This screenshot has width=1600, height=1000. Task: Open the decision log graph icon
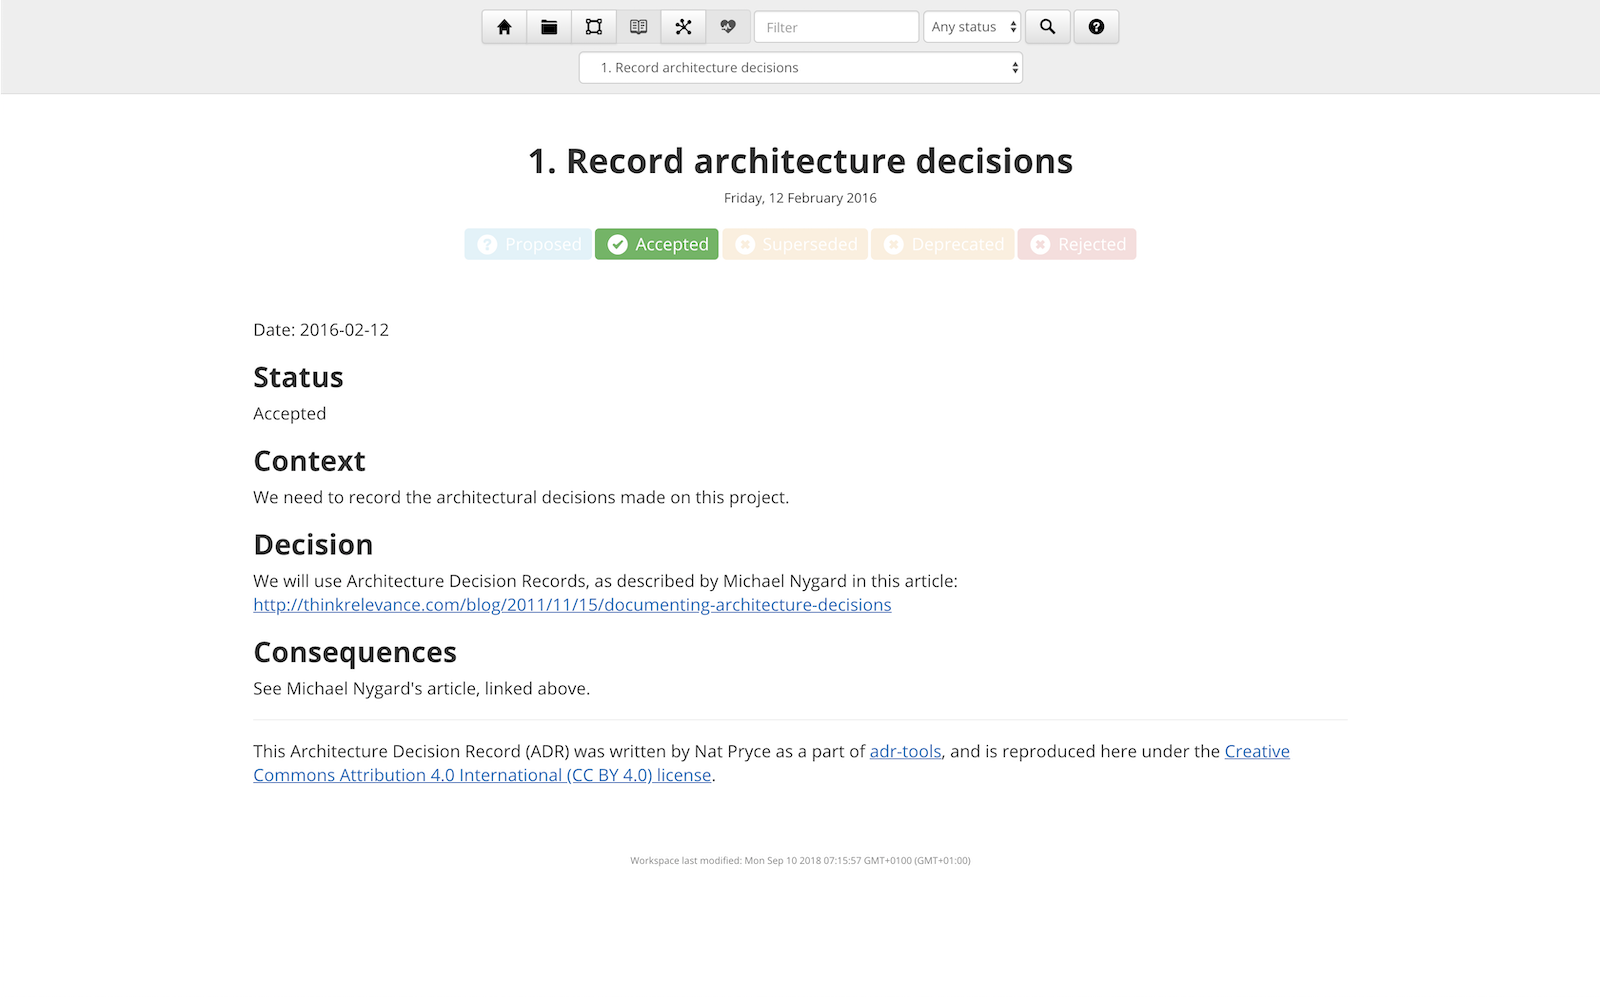point(684,27)
